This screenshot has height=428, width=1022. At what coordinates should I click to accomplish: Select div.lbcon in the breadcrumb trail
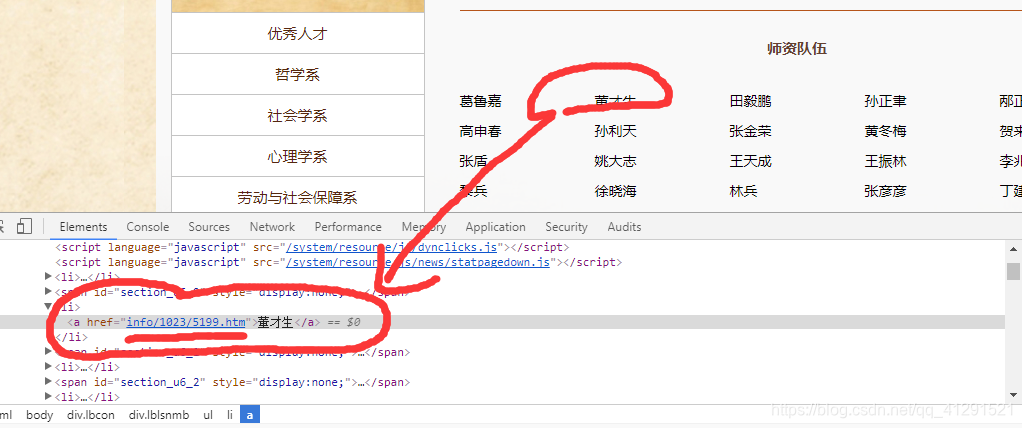pyautogui.click(x=91, y=414)
